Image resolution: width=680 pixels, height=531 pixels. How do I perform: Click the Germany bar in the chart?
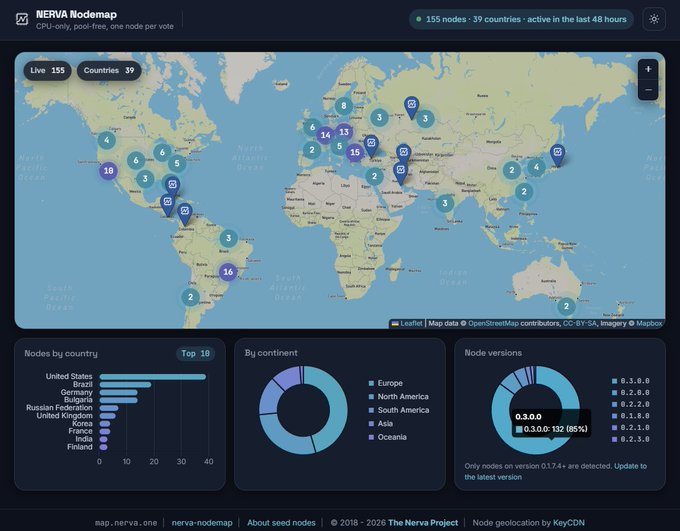pos(118,392)
